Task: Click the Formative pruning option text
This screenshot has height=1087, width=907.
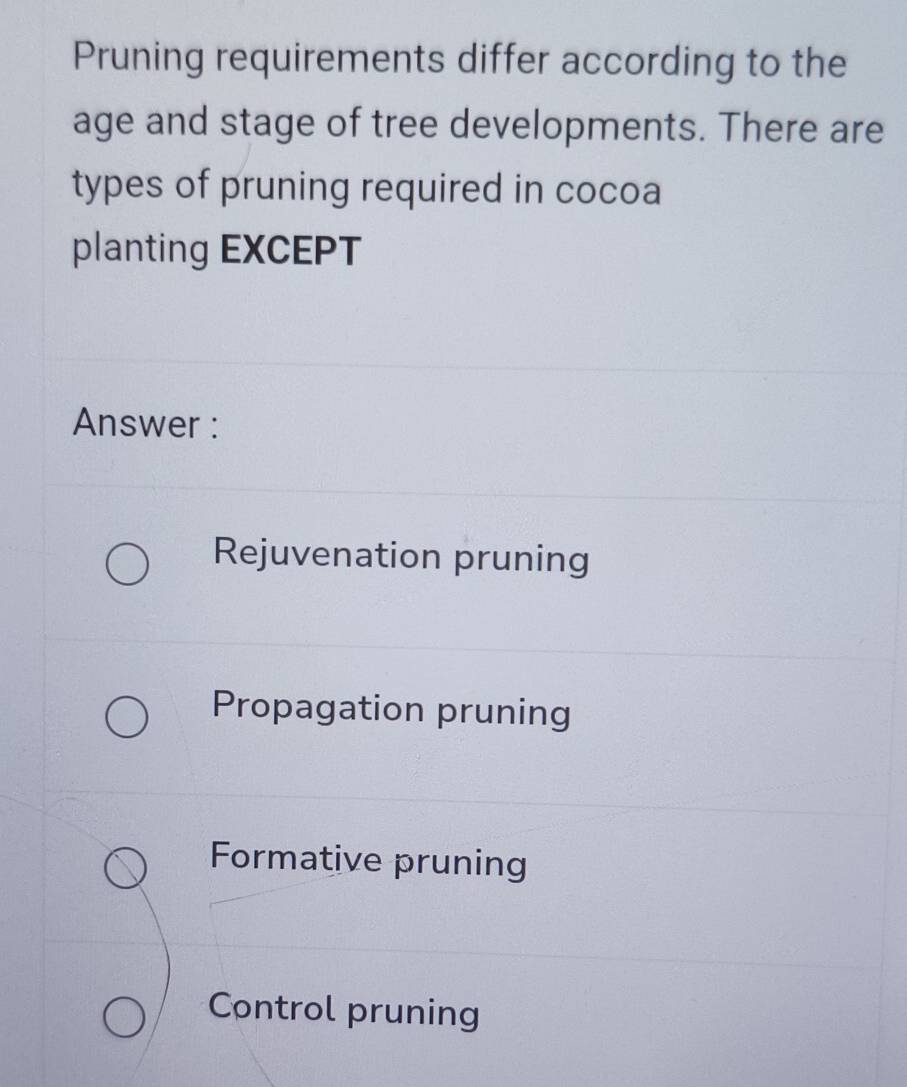Action: (368, 862)
